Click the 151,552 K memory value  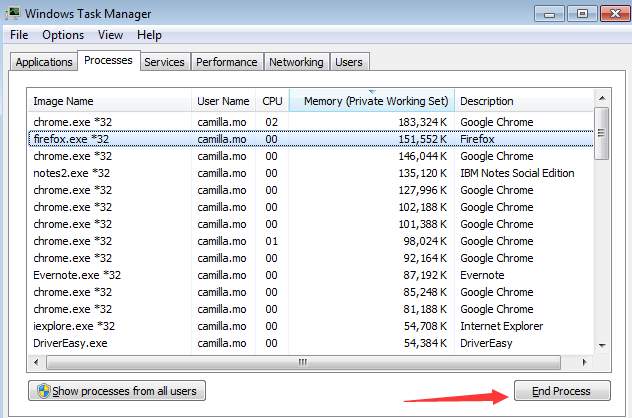423,139
